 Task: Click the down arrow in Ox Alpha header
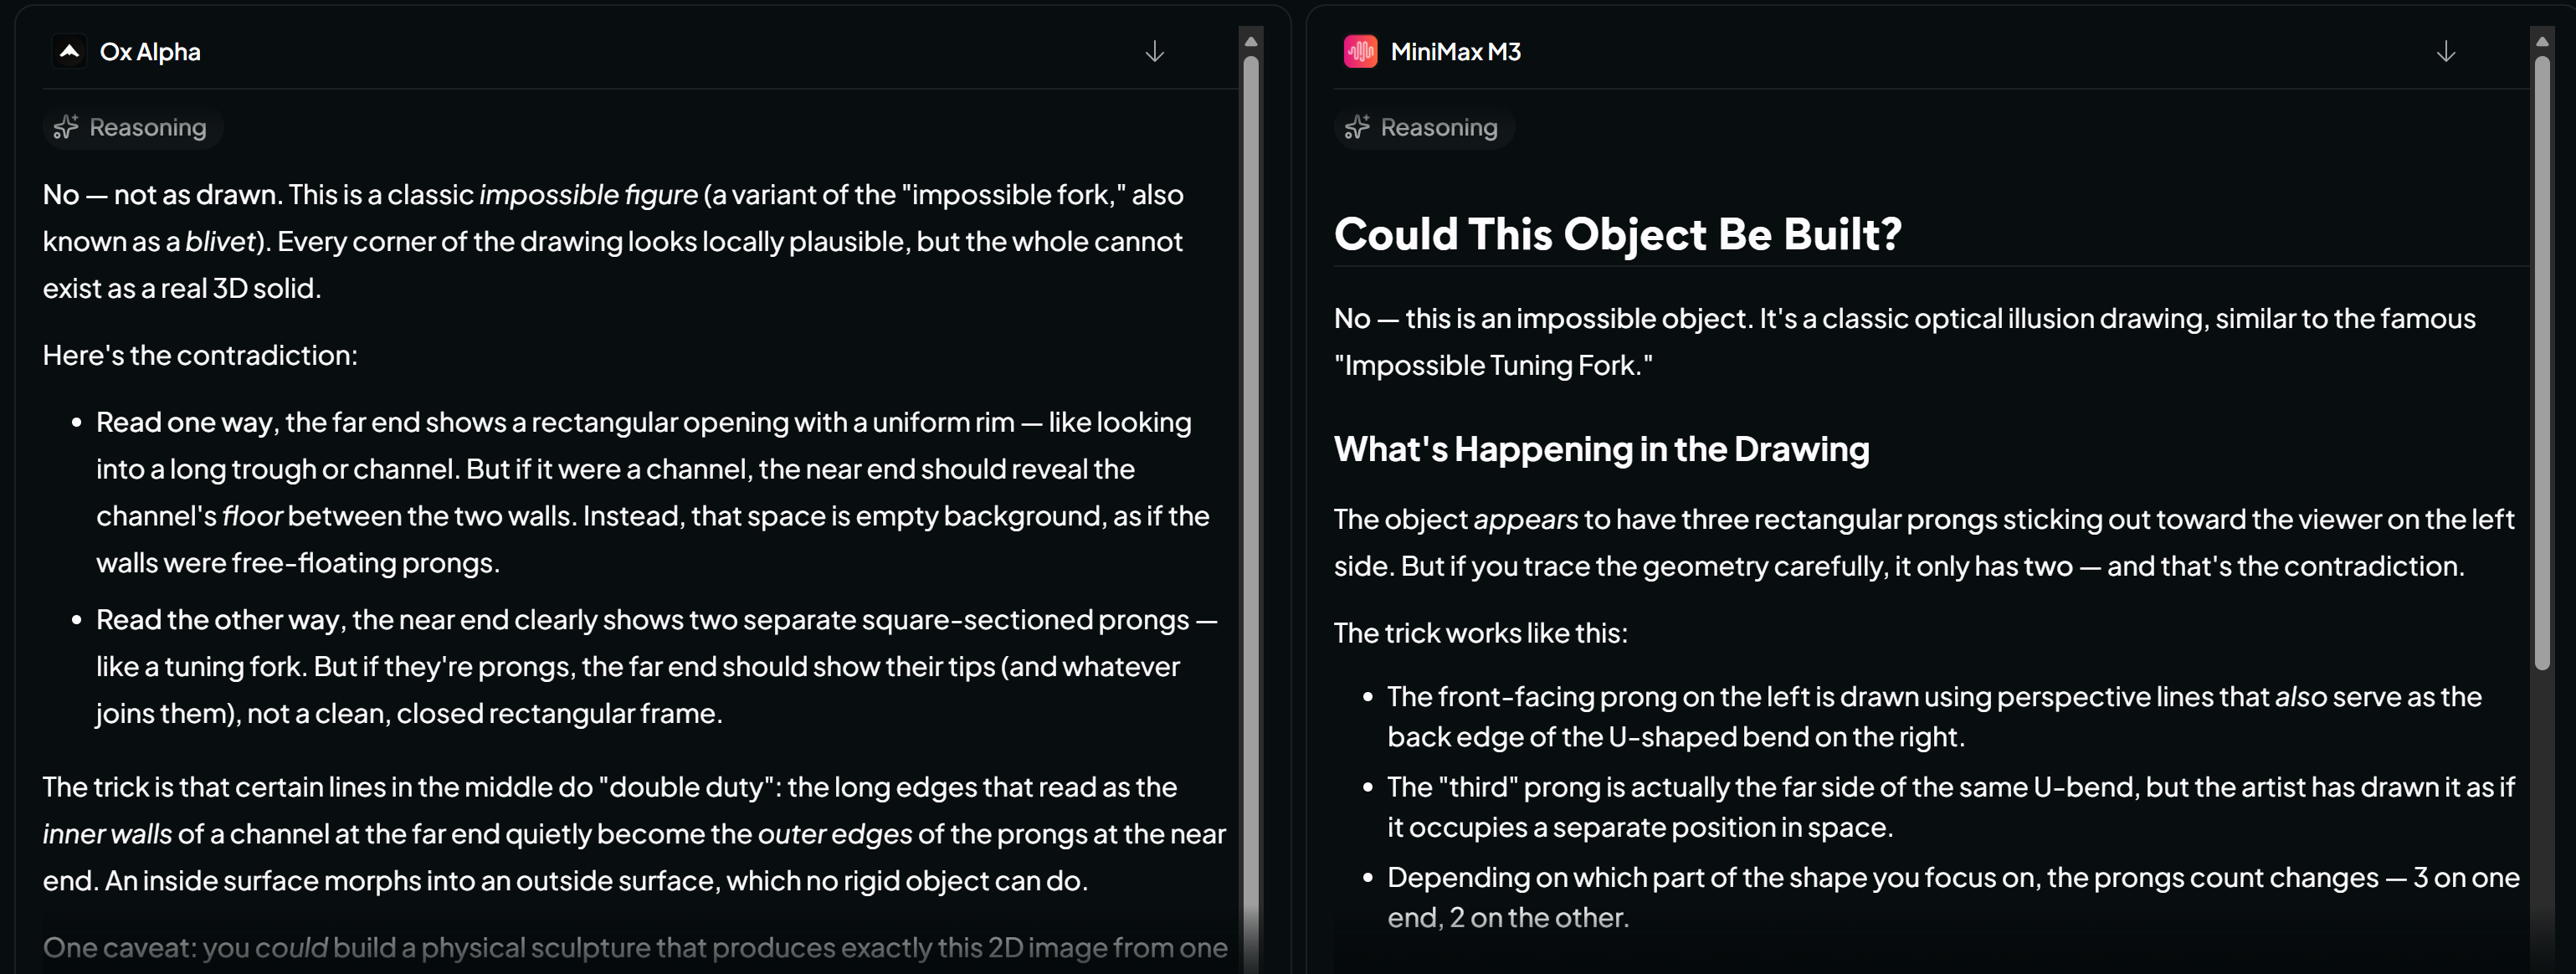pyautogui.click(x=1155, y=52)
